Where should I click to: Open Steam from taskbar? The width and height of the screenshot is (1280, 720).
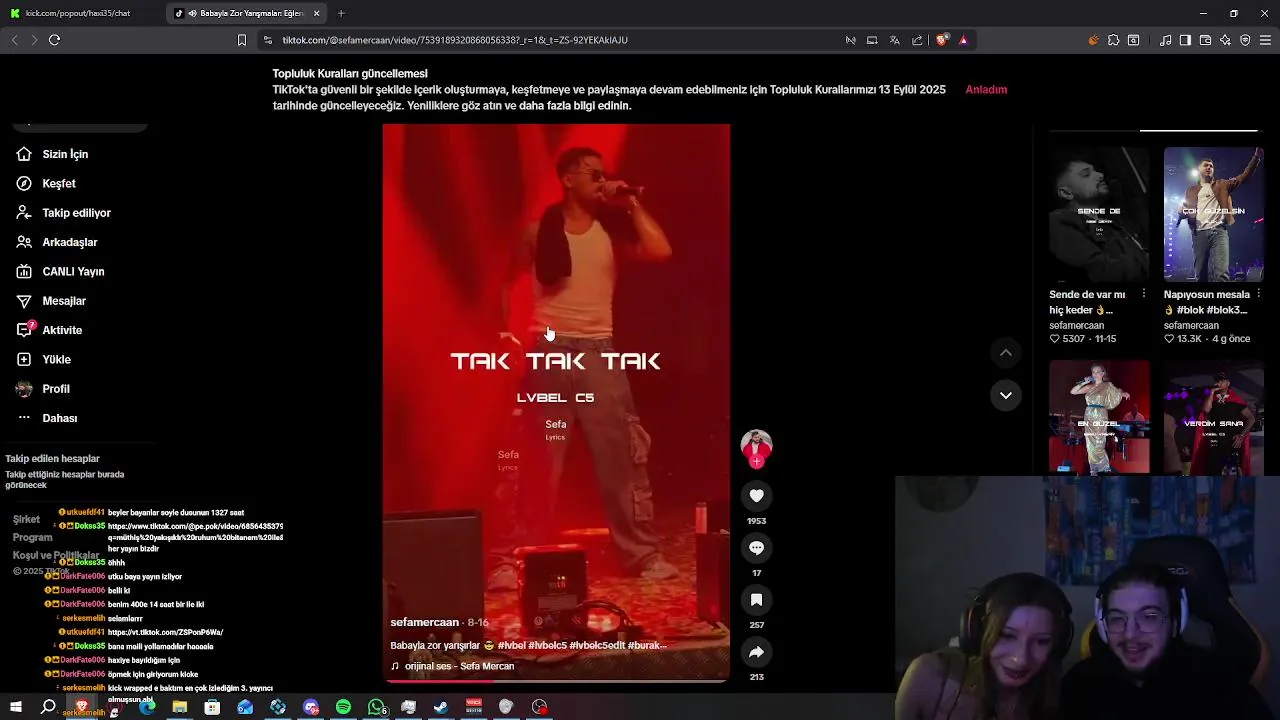point(441,707)
